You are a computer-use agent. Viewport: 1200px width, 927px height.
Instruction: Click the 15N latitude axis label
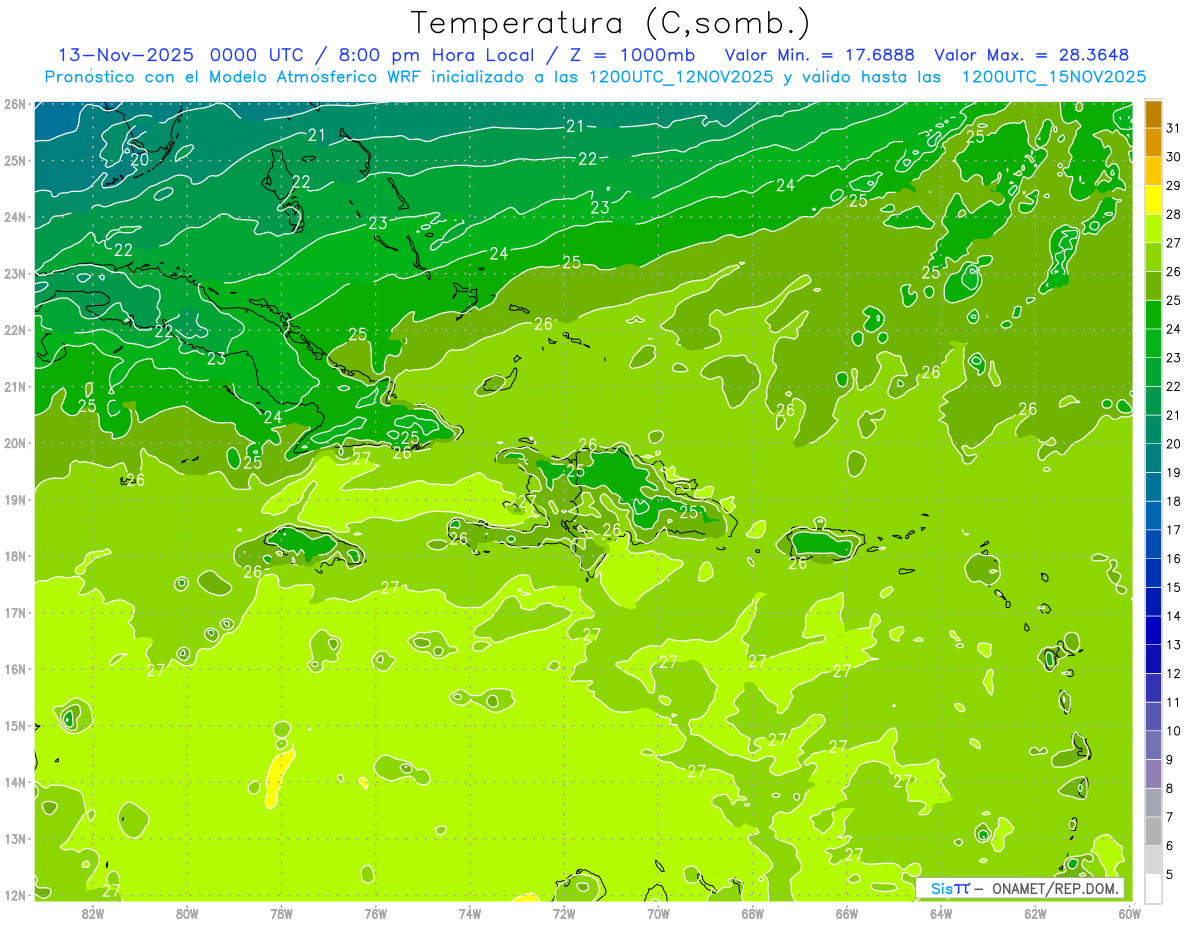coord(15,725)
